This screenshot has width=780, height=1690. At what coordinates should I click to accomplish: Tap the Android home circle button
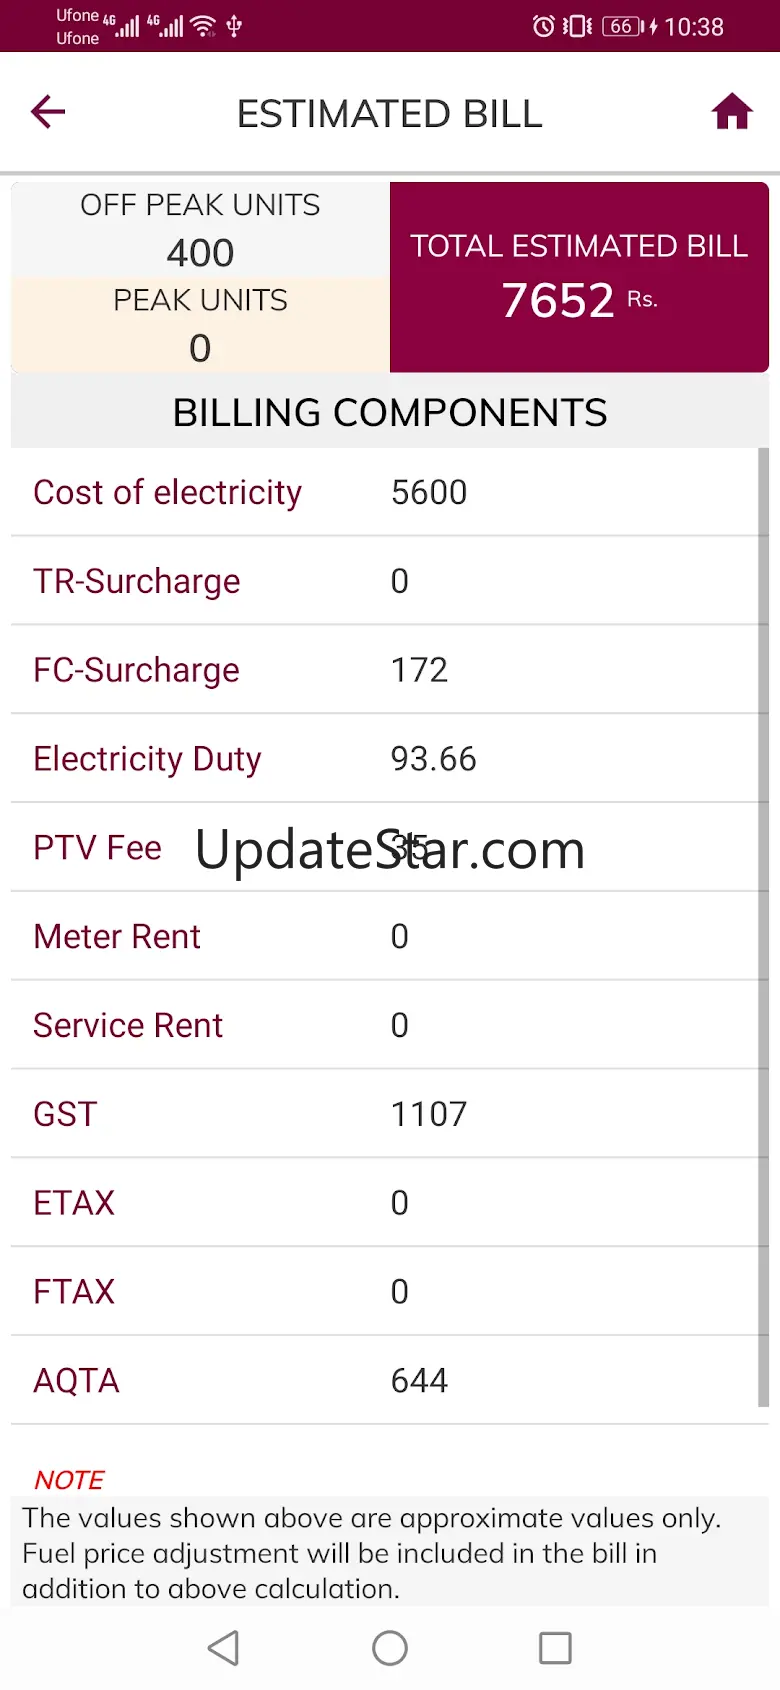coord(390,1648)
